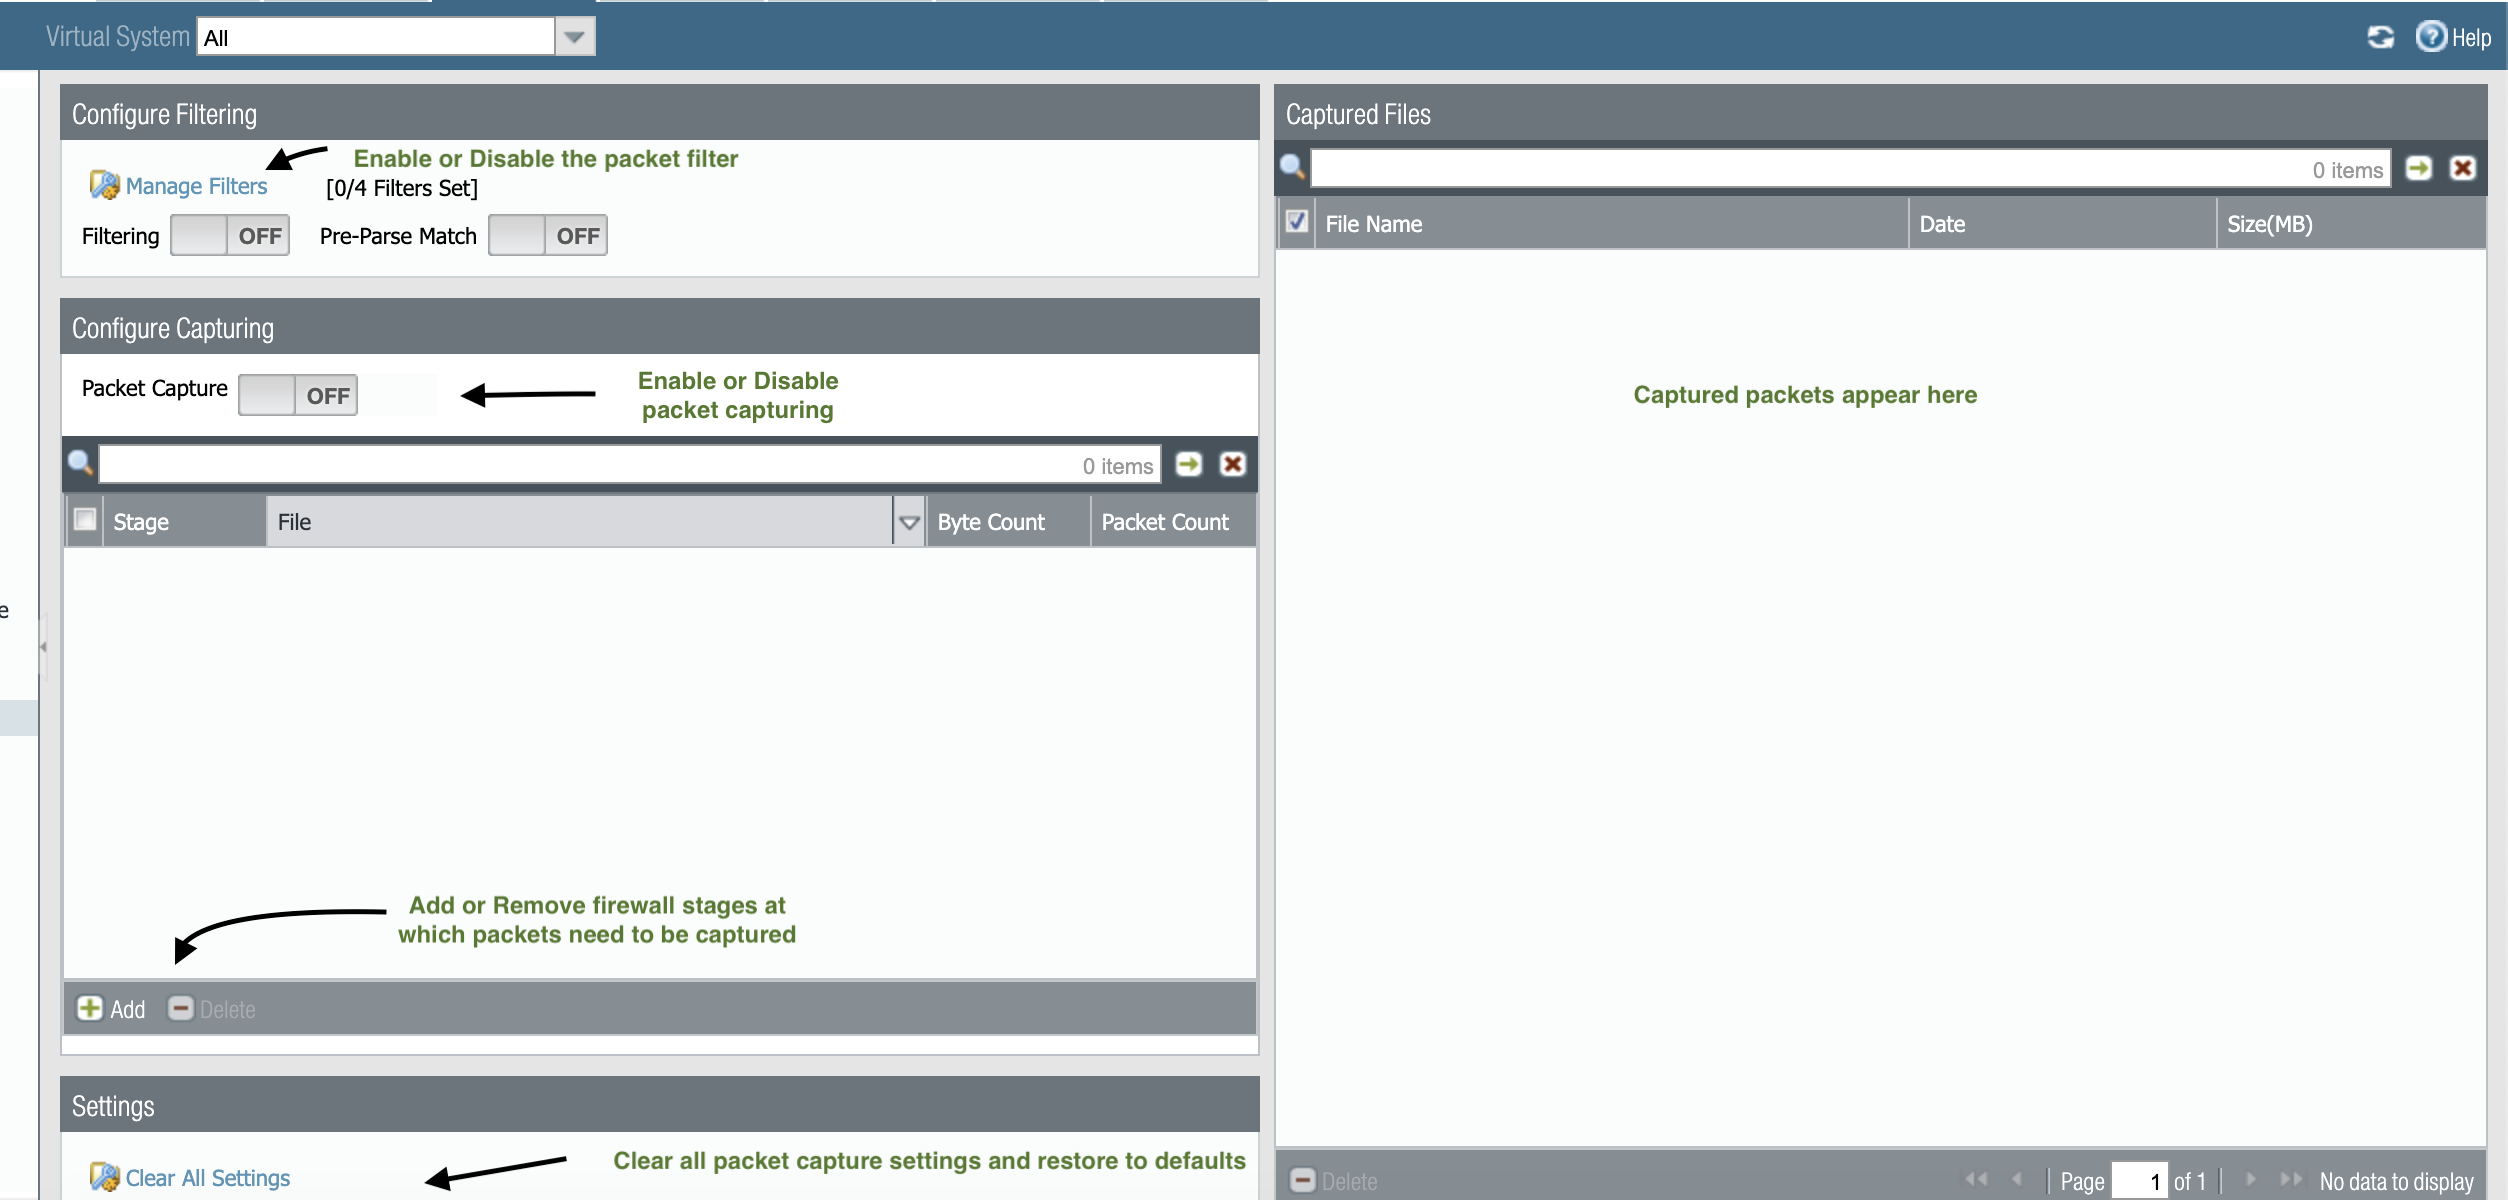2508x1200 pixels.
Task: Click the red clear-filter icon in Captured Files
Action: click(2463, 168)
